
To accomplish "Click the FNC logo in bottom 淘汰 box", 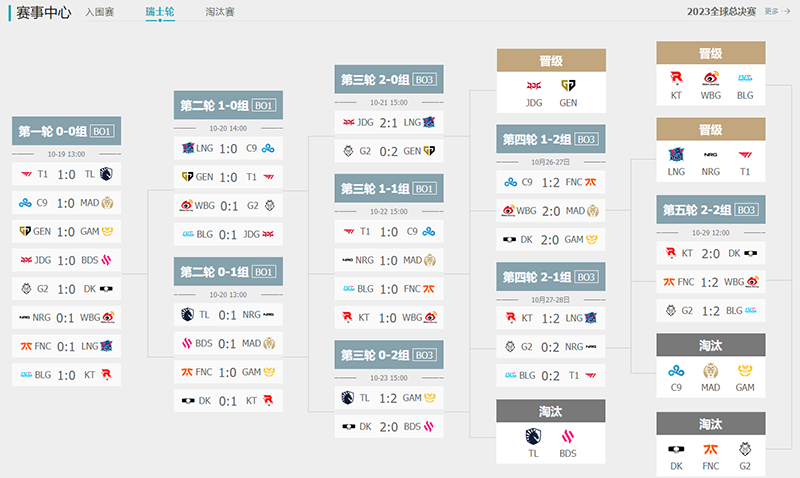I will coord(711,449).
